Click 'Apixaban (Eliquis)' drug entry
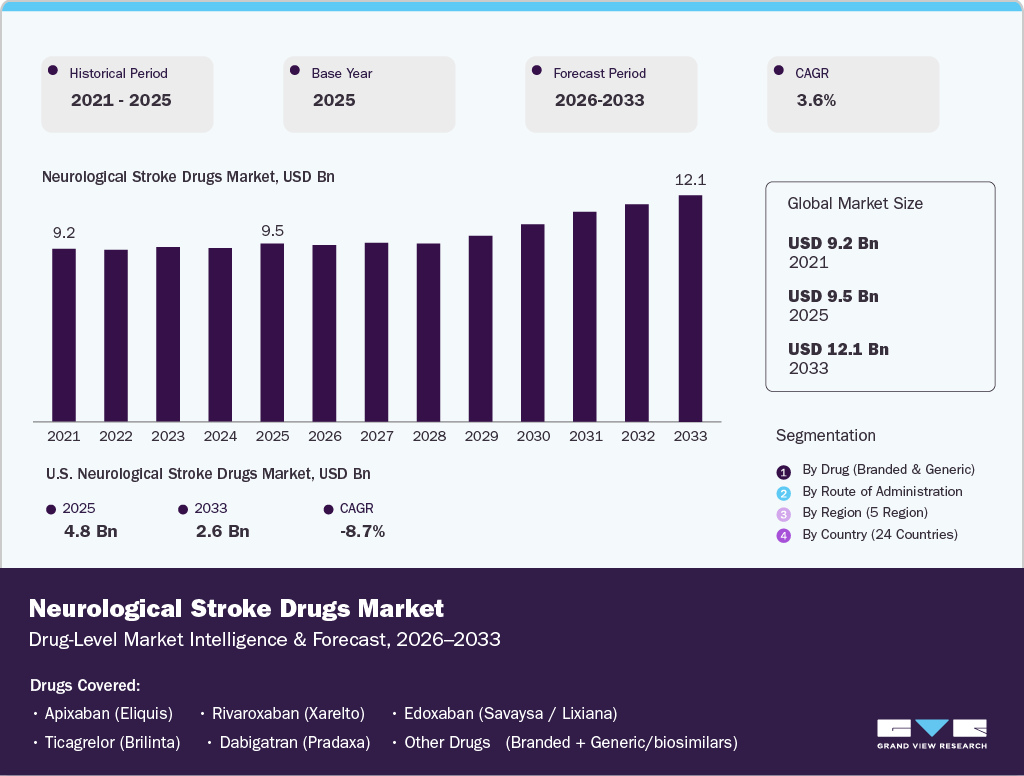This screenshot has width=1024, height=776. 108,713
